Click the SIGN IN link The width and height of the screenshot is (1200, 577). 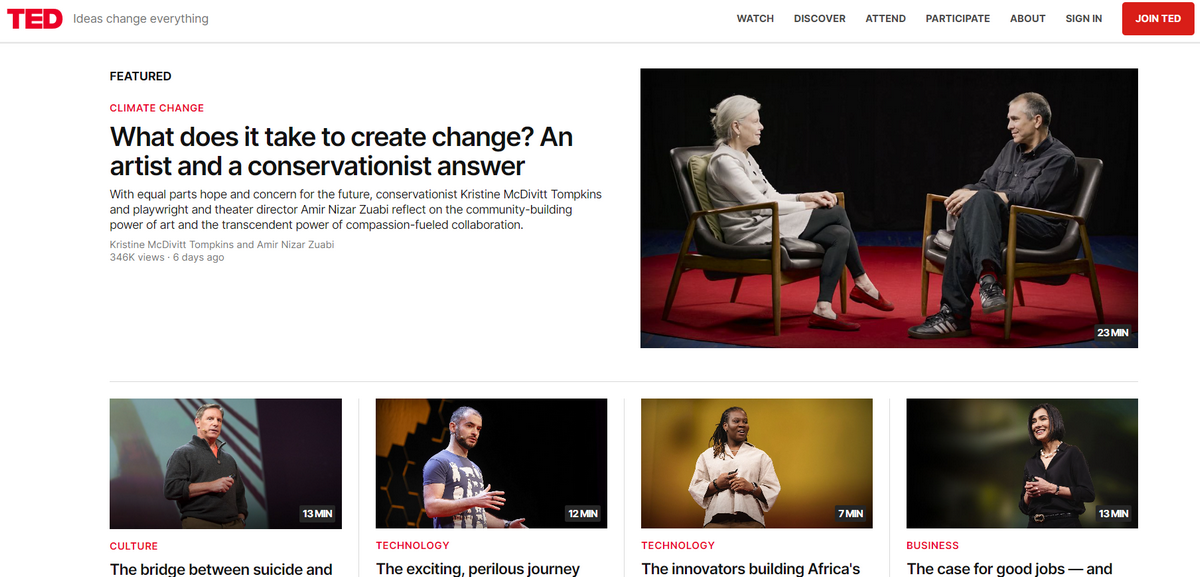[1084, 19]
